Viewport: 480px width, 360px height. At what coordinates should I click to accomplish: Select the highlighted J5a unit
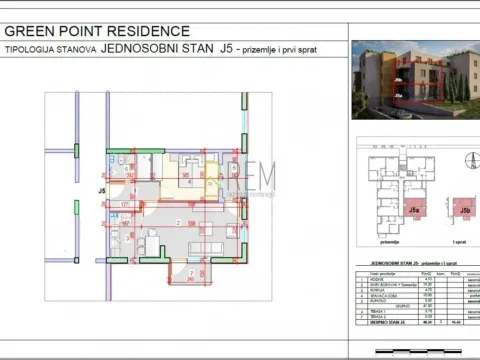[414, 209]
